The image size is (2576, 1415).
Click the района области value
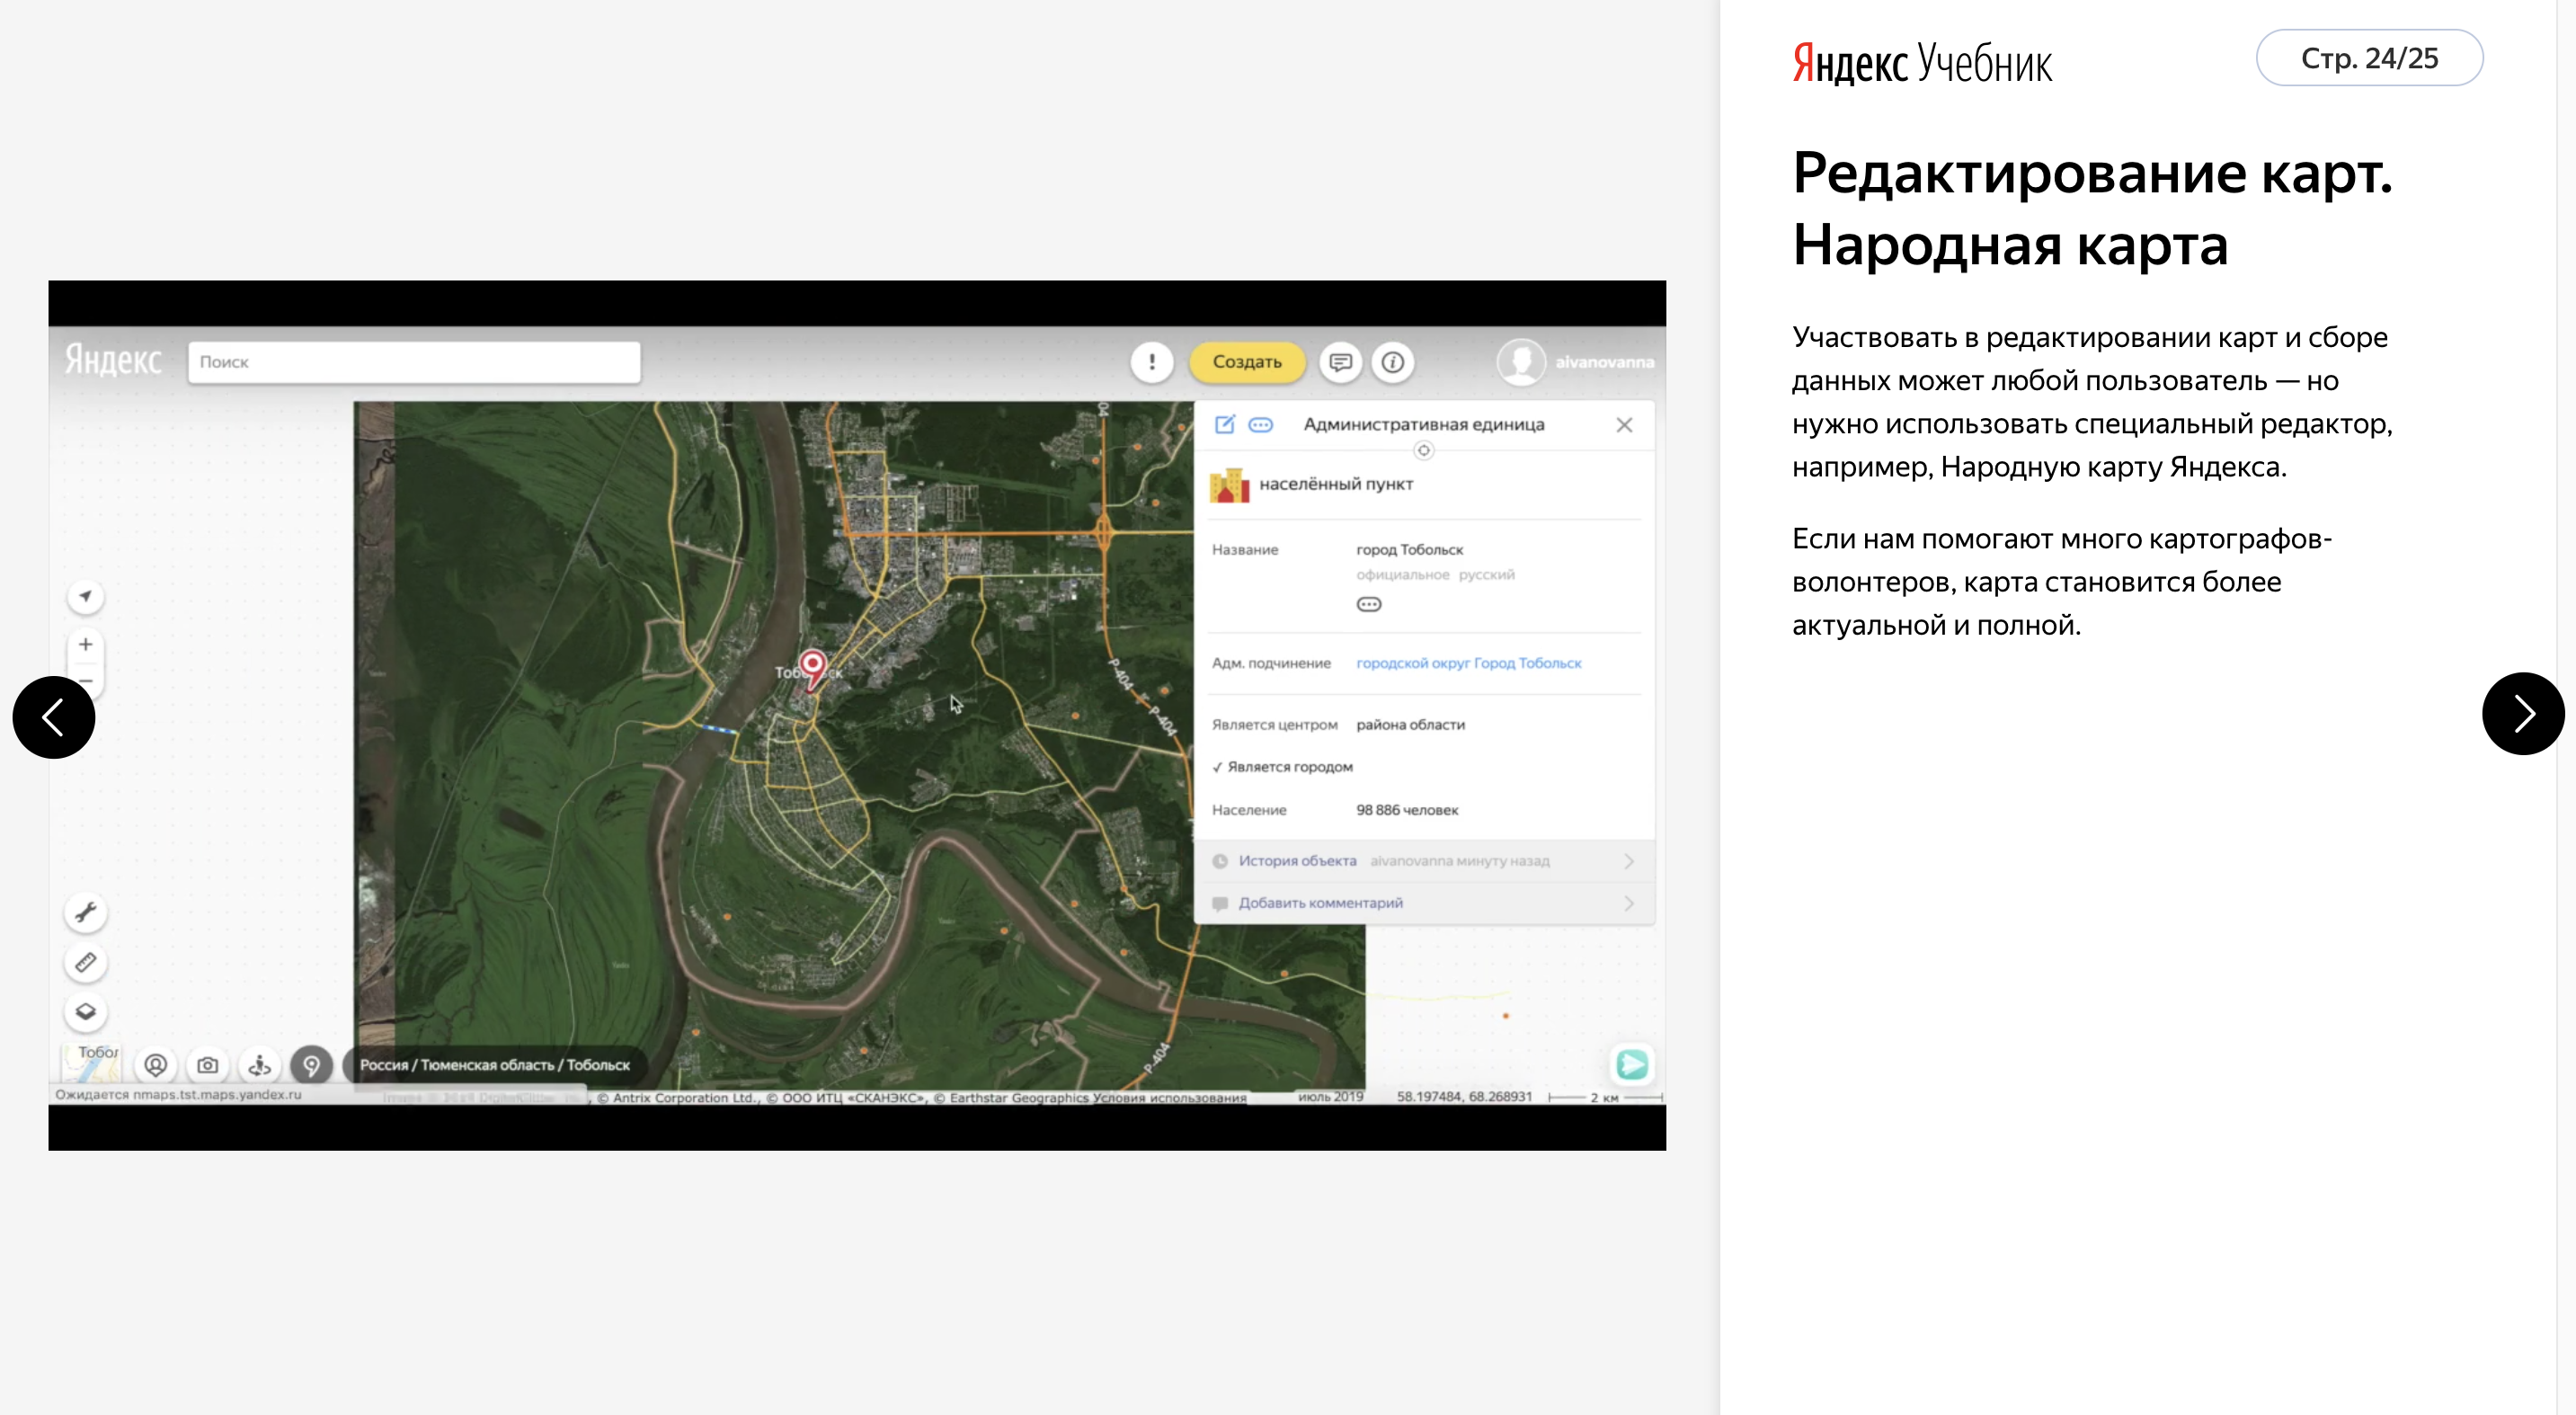click(x=1410, y=725)
